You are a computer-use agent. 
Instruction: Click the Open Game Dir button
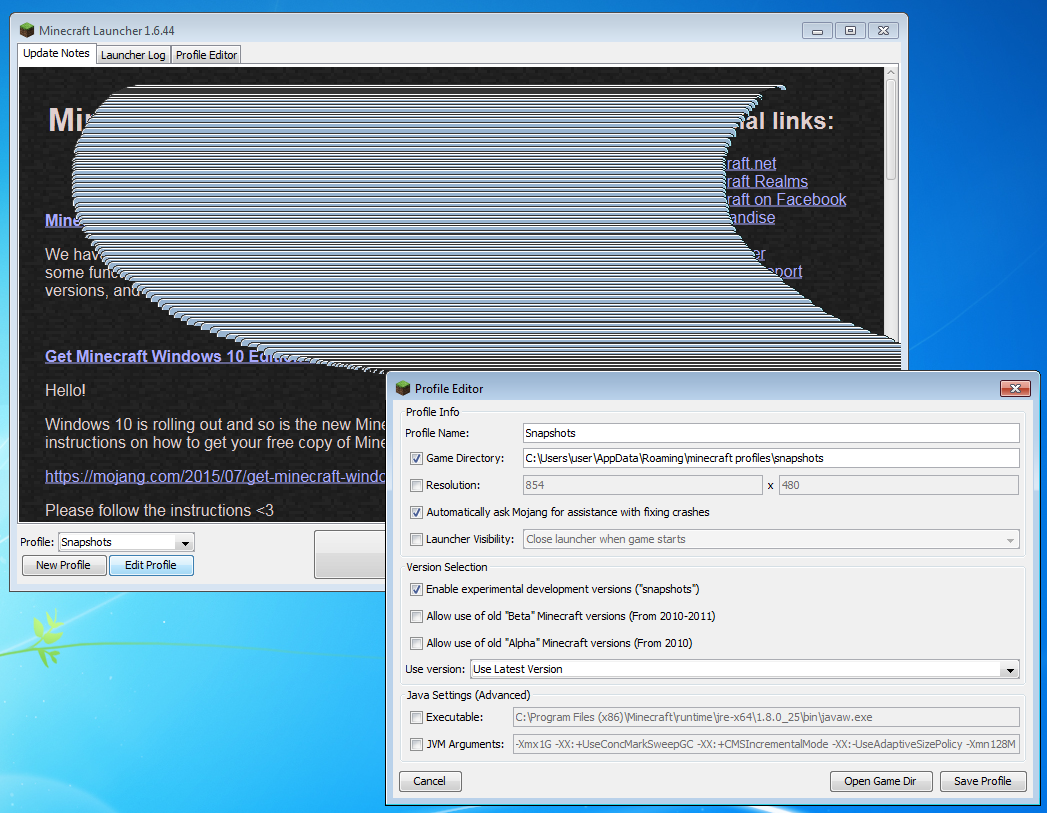pos(880,781)
